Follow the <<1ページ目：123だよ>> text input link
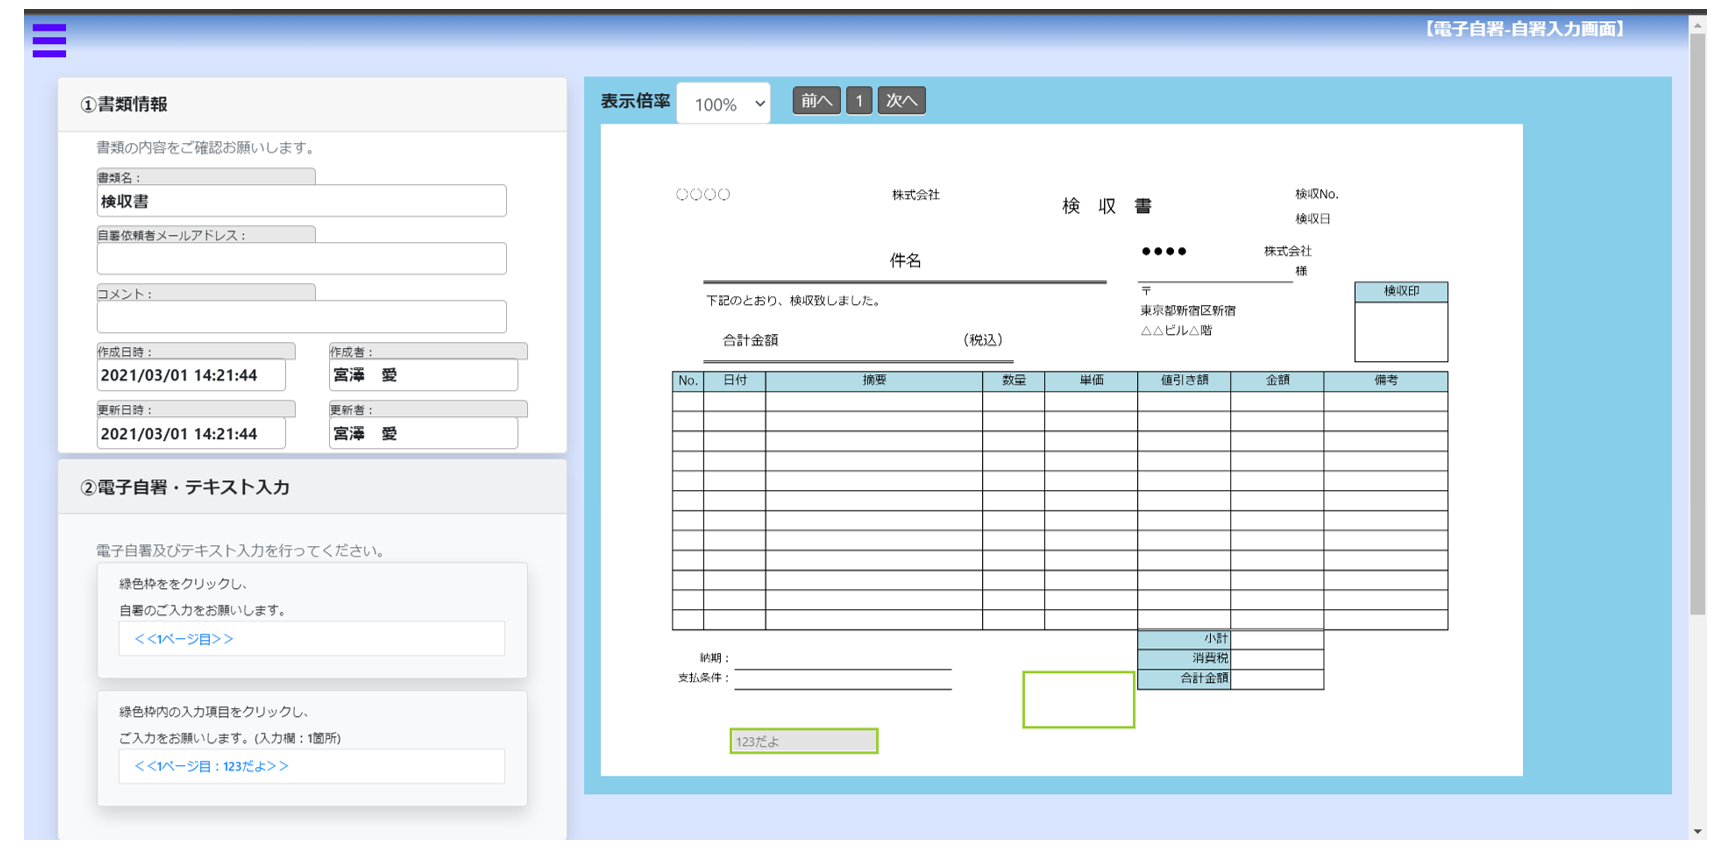1723x856 pixels. [211, 766]
